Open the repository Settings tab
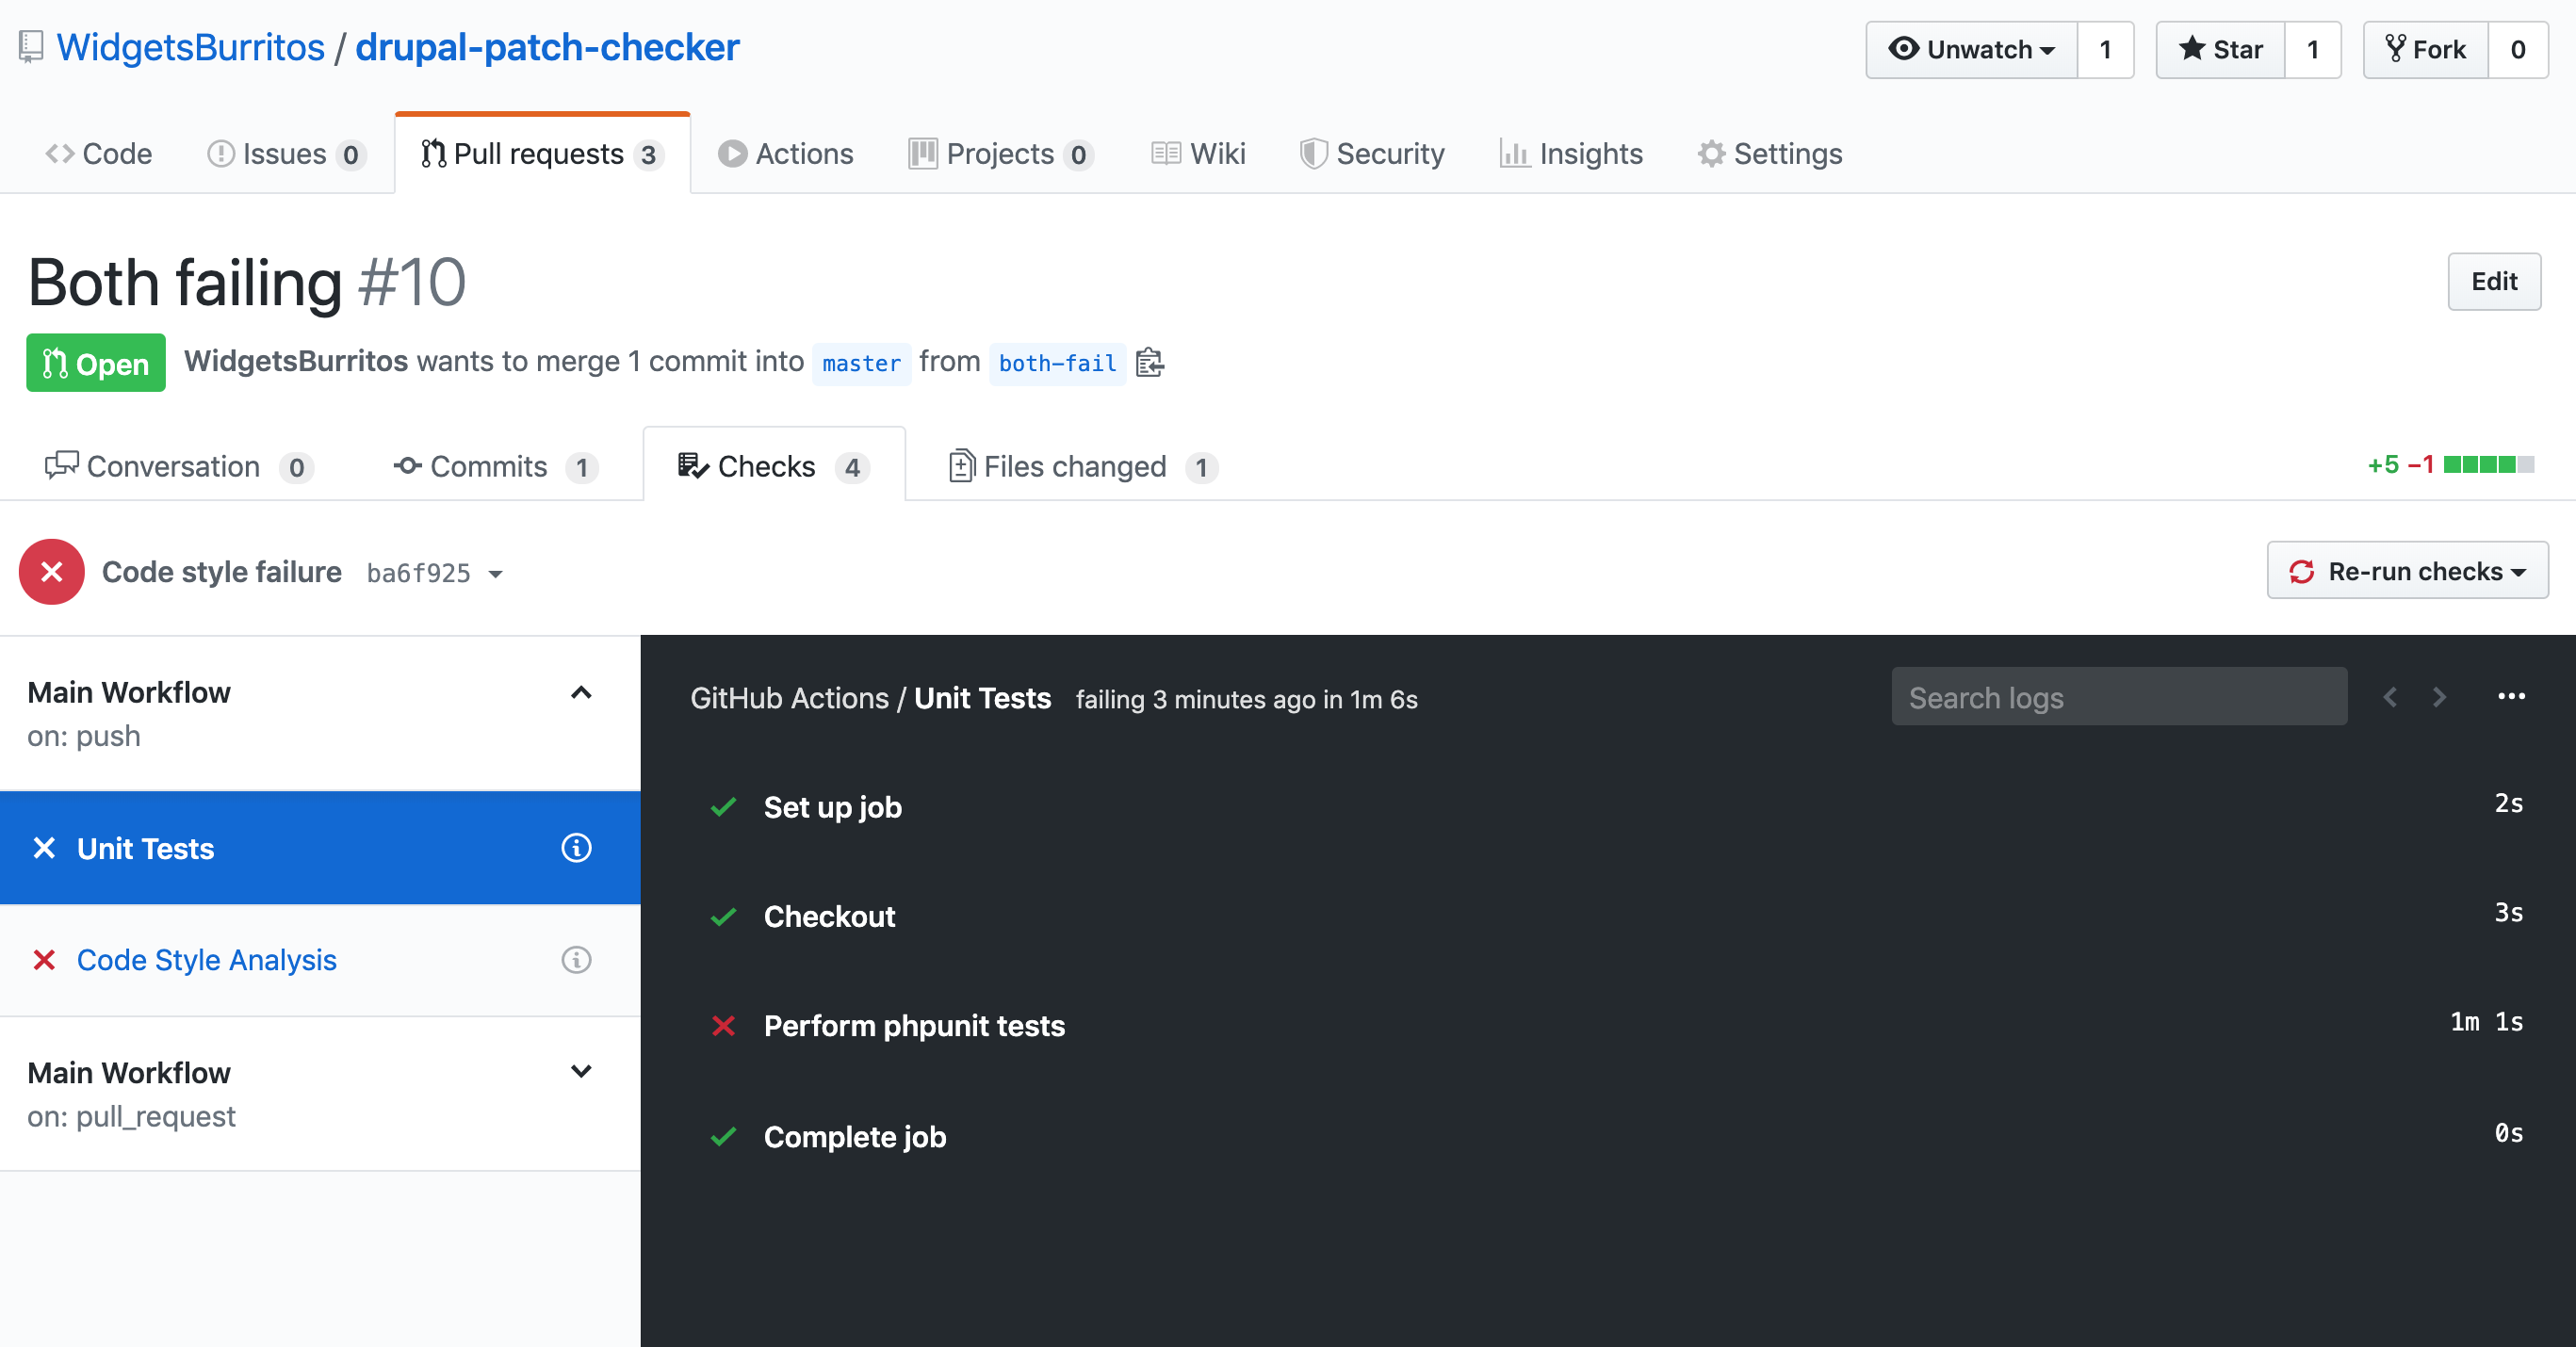Screen dimensions: 2576x1347 tap(1770, 154)
